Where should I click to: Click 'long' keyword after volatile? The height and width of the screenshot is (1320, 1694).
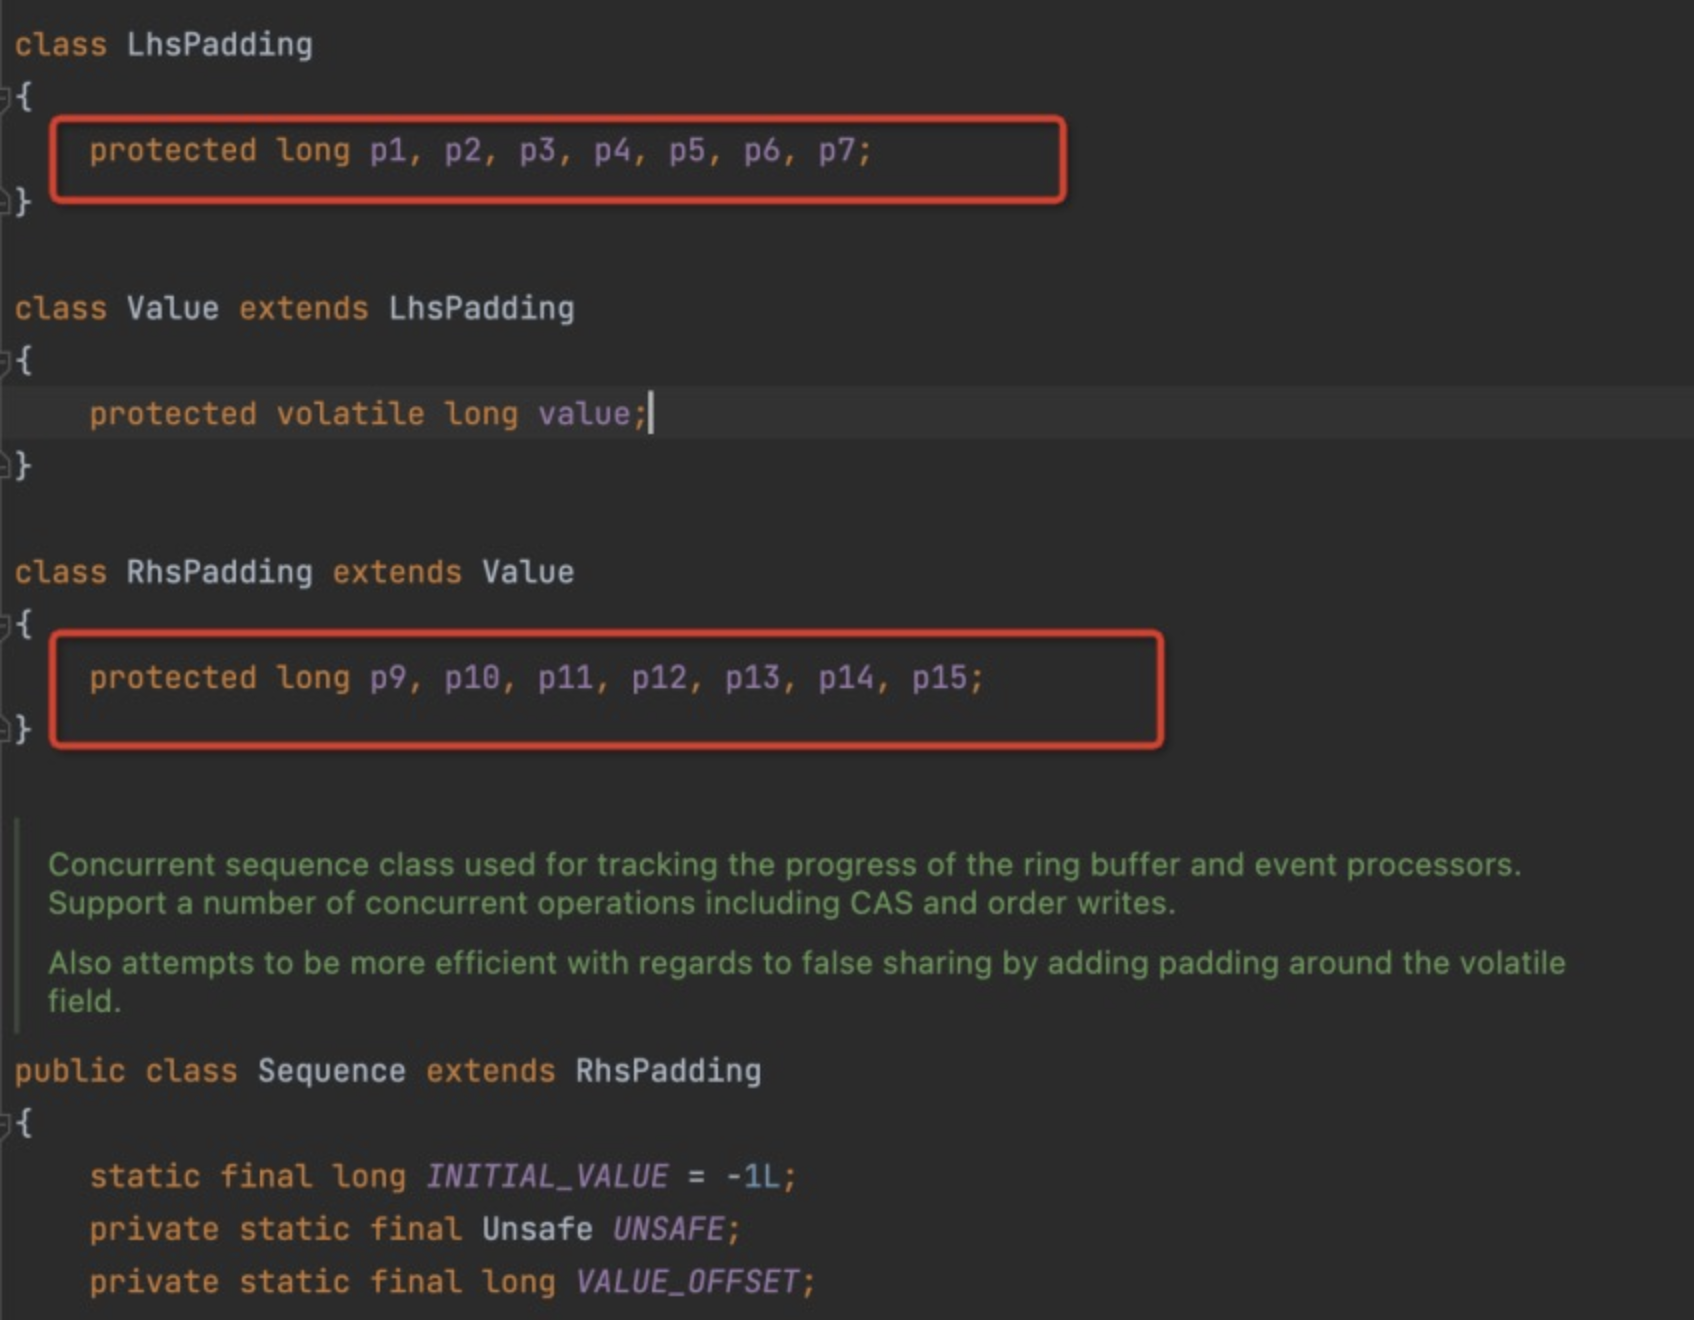tap(481, 414)
